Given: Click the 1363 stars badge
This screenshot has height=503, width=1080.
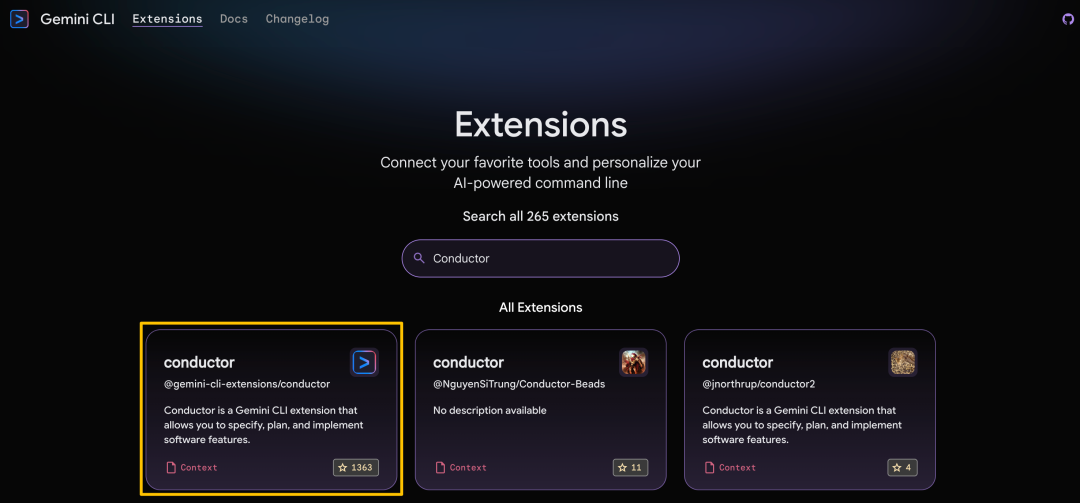Looking at the screenshot, I should 355,468.
